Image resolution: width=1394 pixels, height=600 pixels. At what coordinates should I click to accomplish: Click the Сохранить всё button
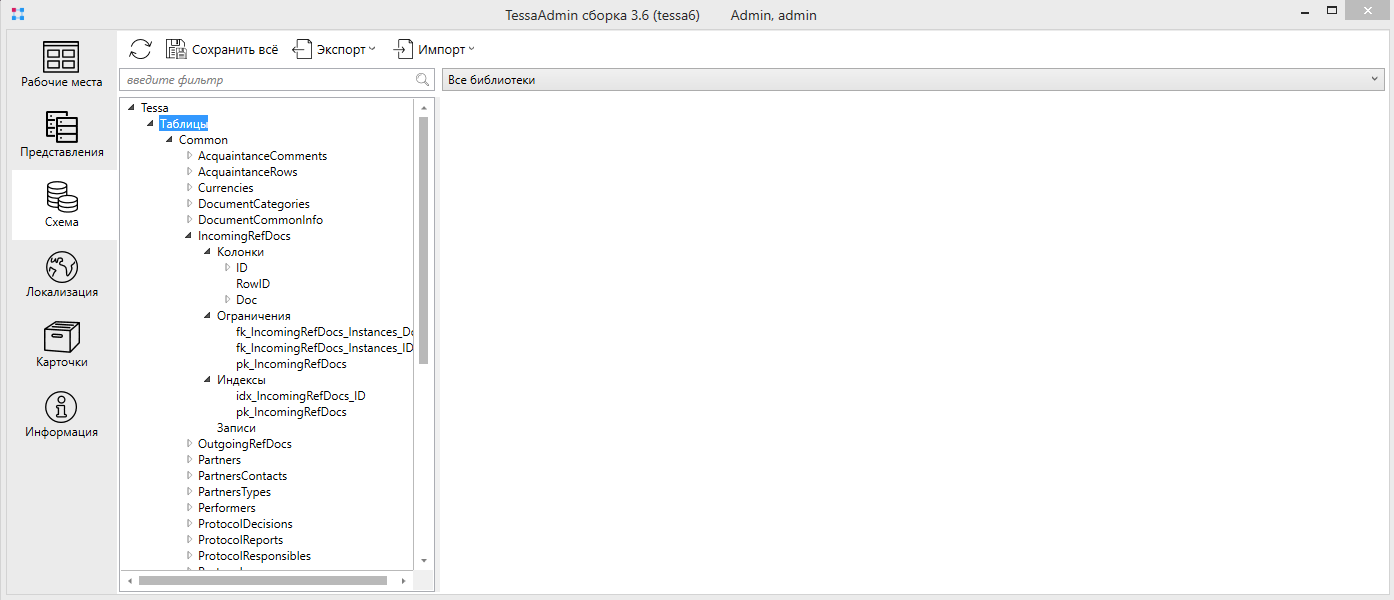[222, 49]
